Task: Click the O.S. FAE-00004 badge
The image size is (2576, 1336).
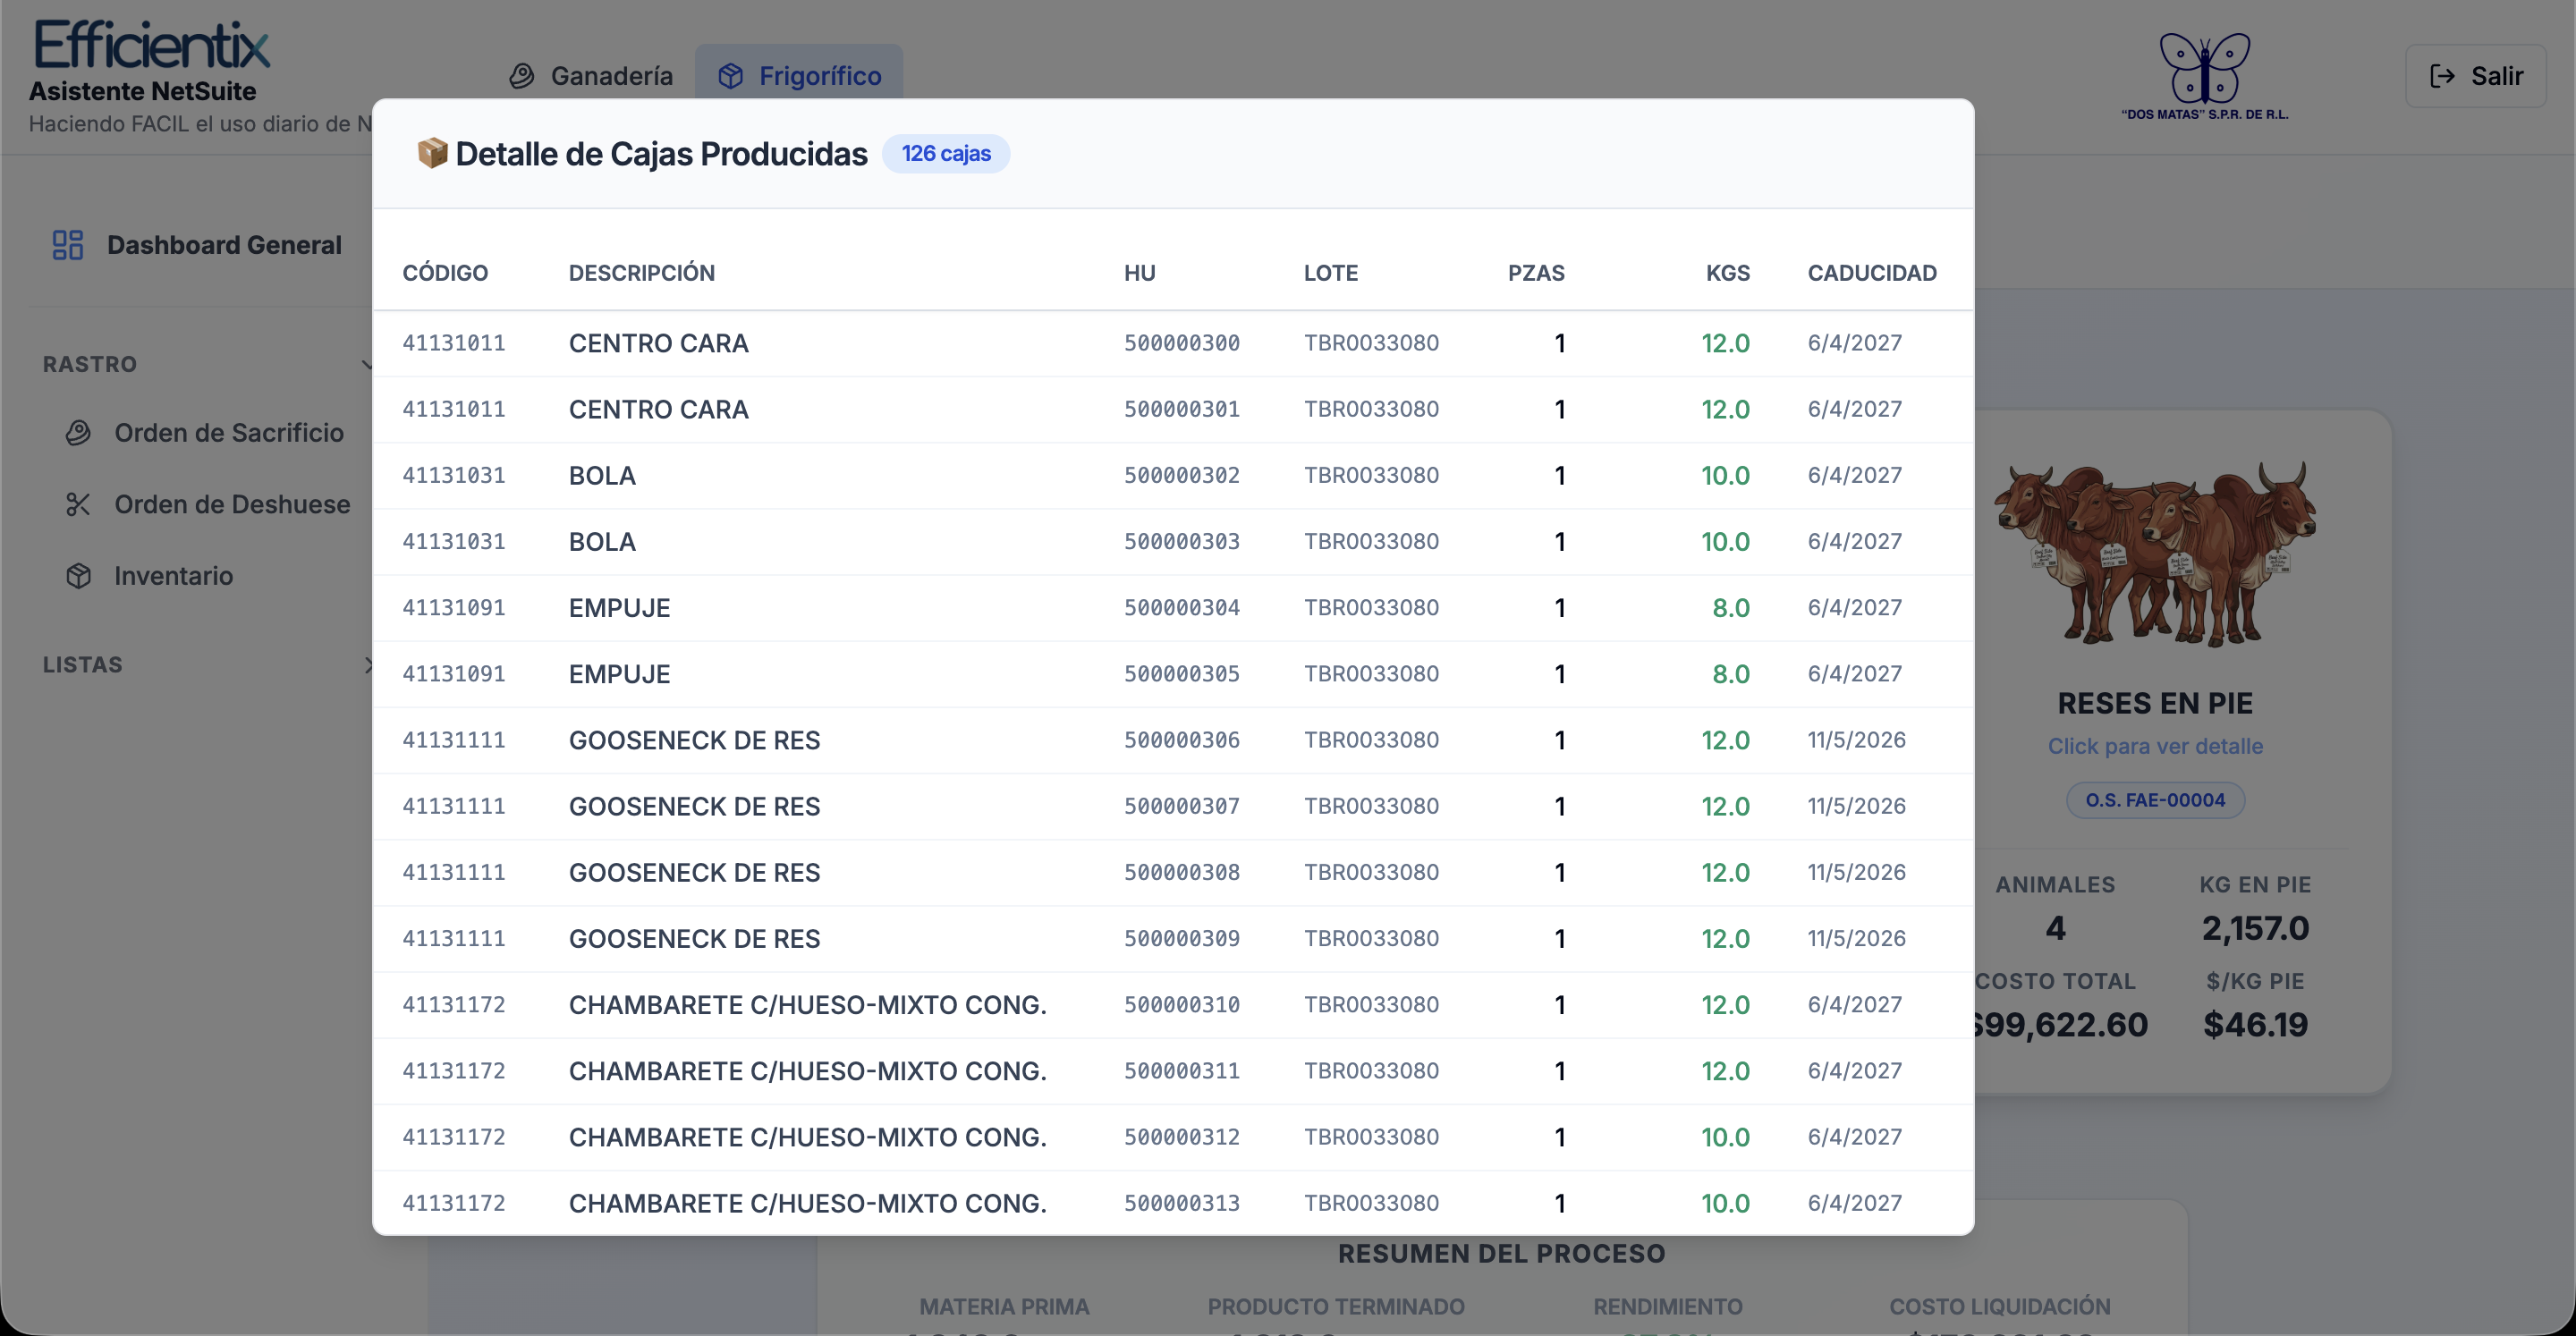Action: click(2155, 800)
